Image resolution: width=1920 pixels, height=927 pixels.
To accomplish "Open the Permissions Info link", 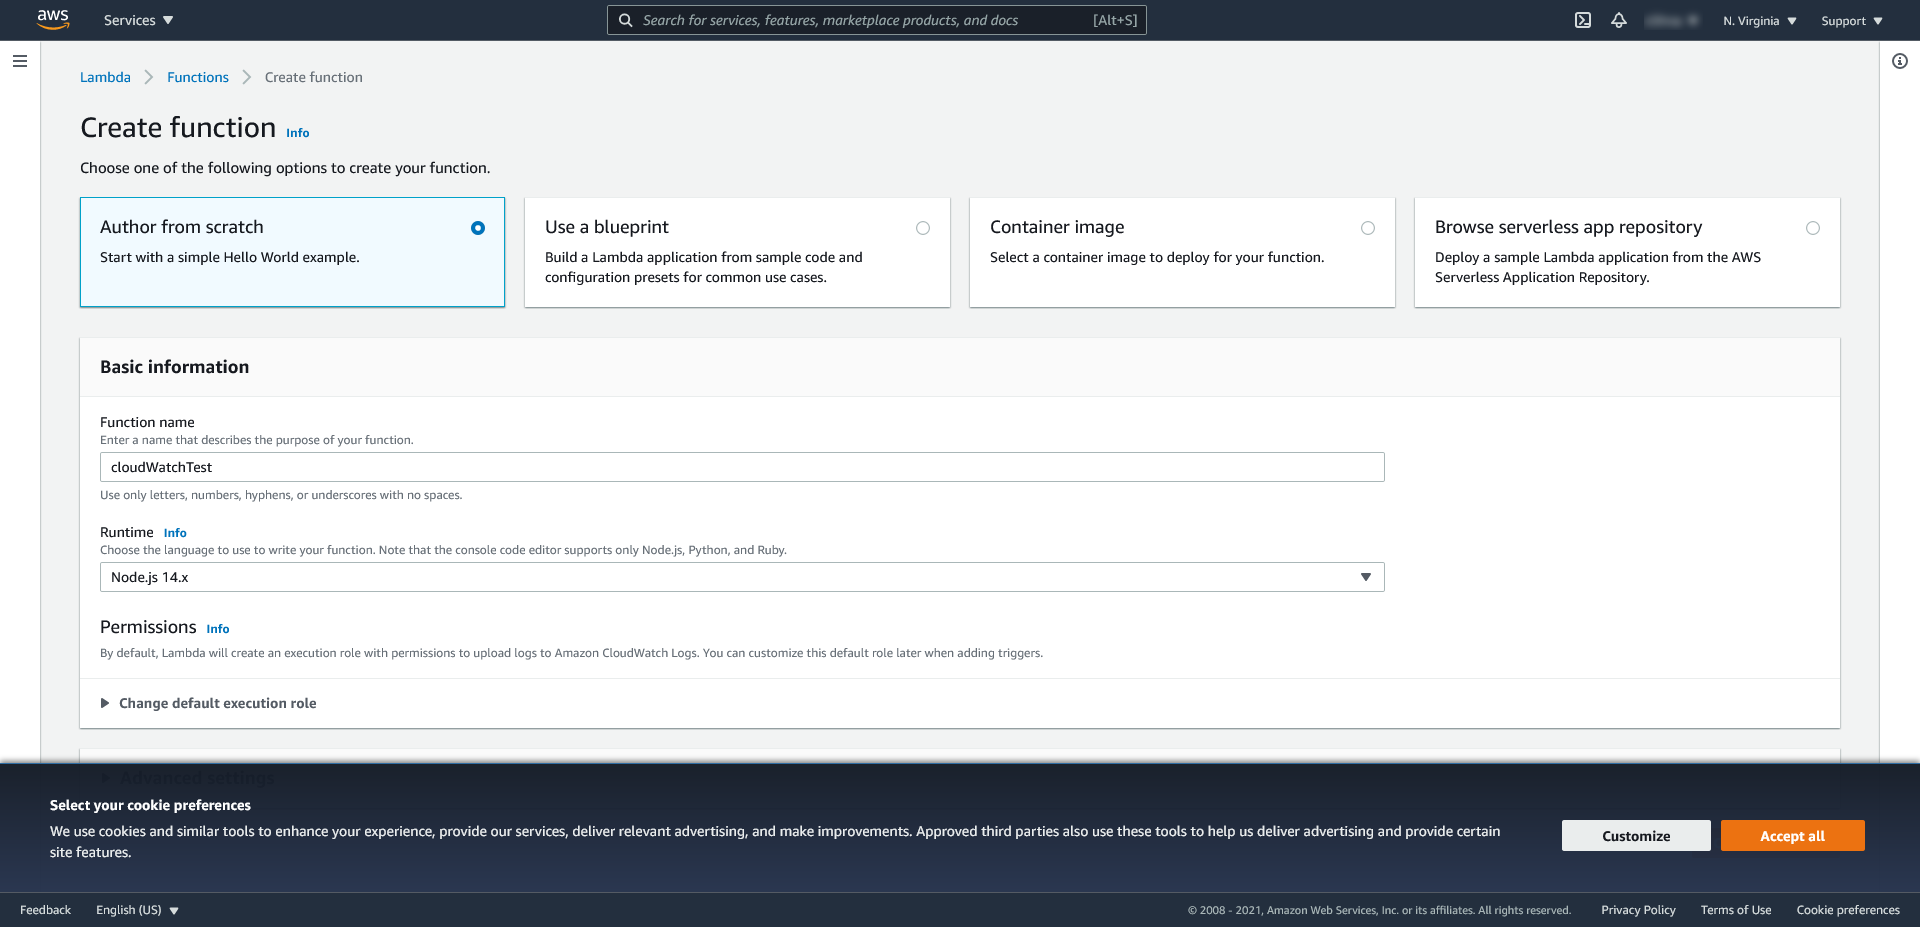I will [218, 629].
